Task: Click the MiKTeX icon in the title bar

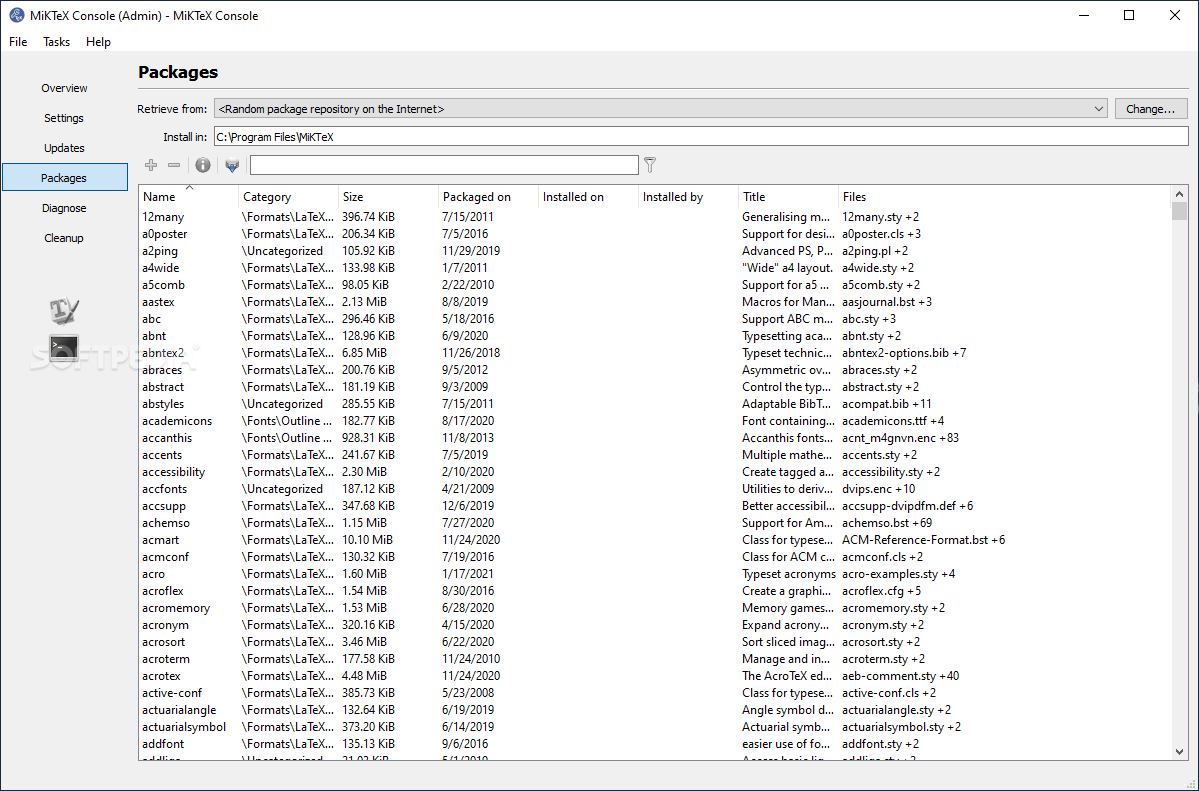Action: (x=16, y=15)
